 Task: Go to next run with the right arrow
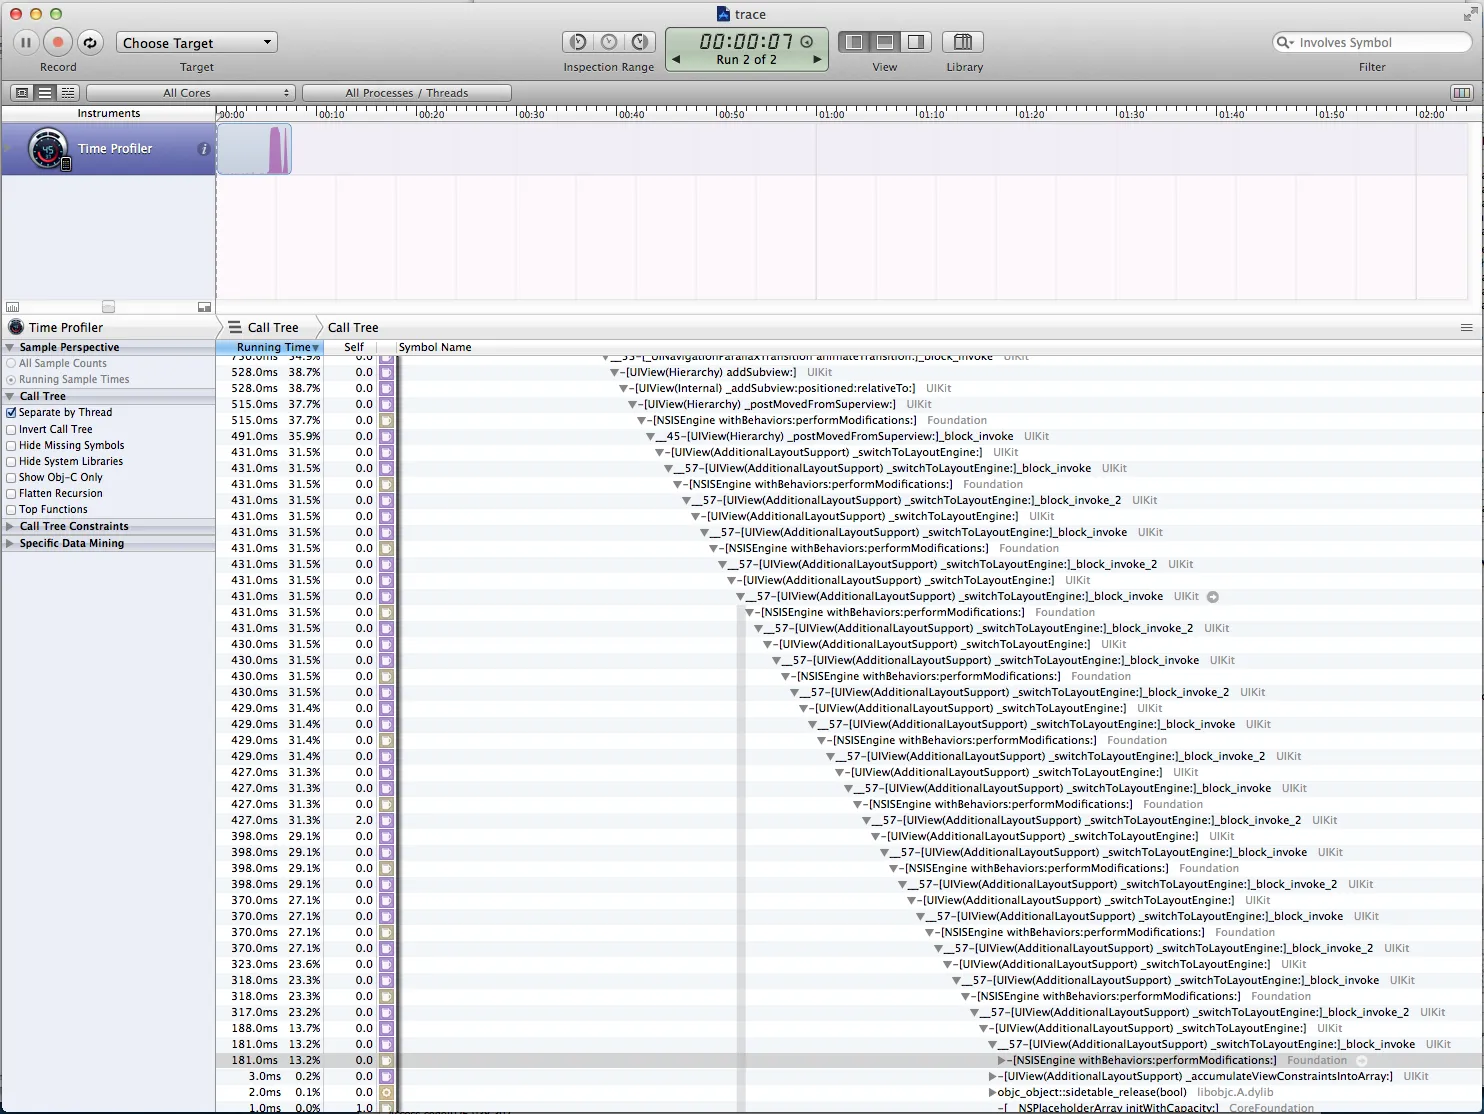tap(818, 60)
